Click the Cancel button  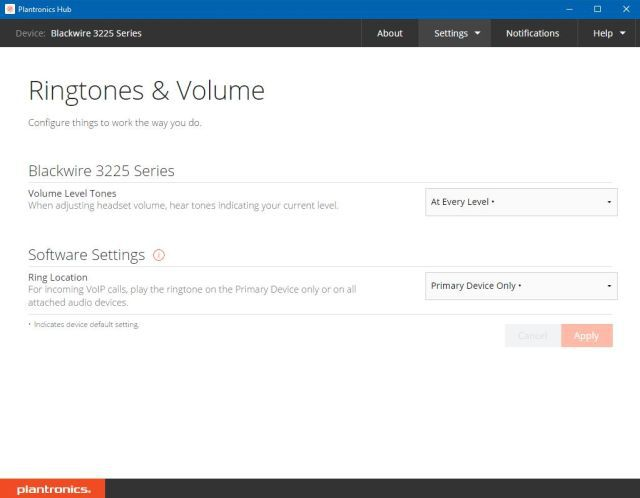(533, 336)
